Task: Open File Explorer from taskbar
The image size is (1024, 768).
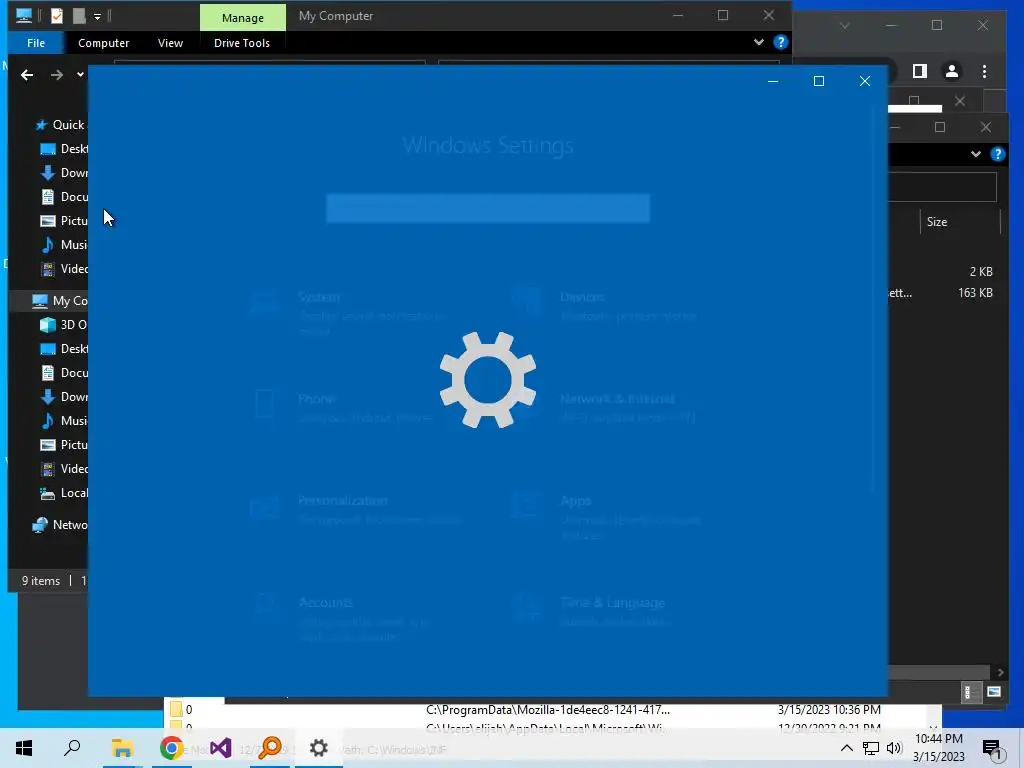Action: click(122, 748)
